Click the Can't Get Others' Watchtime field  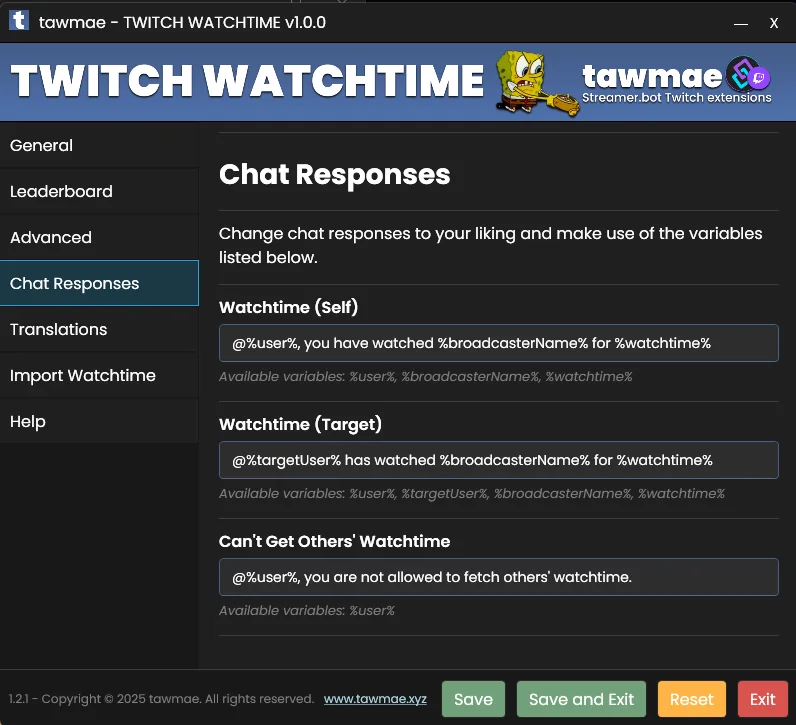coord(499,577)
